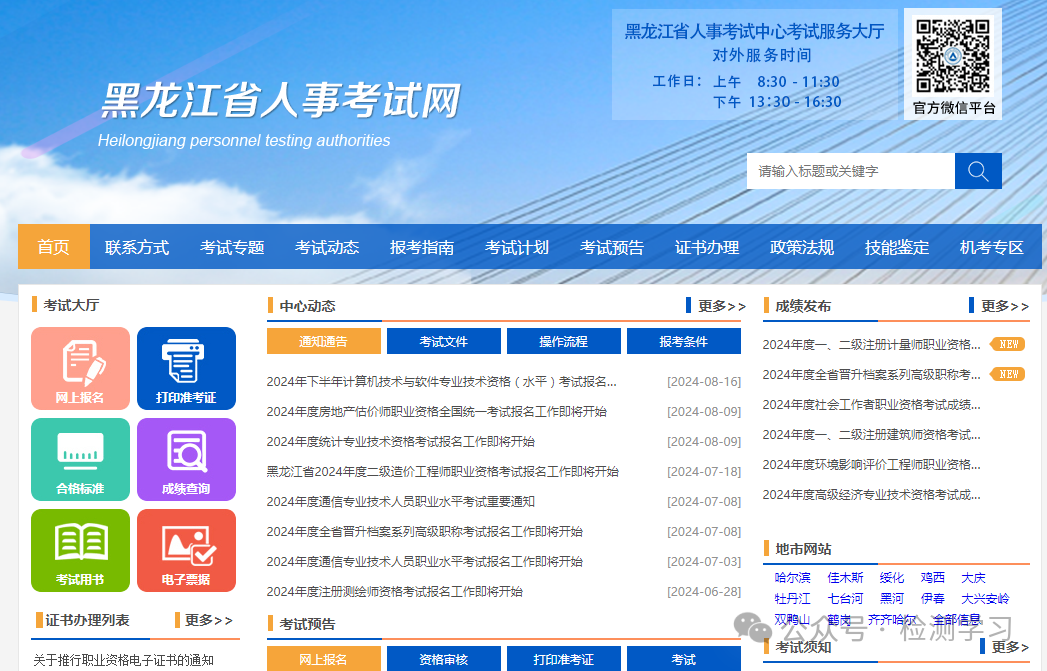Select 政策法规 from the navigation bar

pyautogui.click(x=801, y=247)
